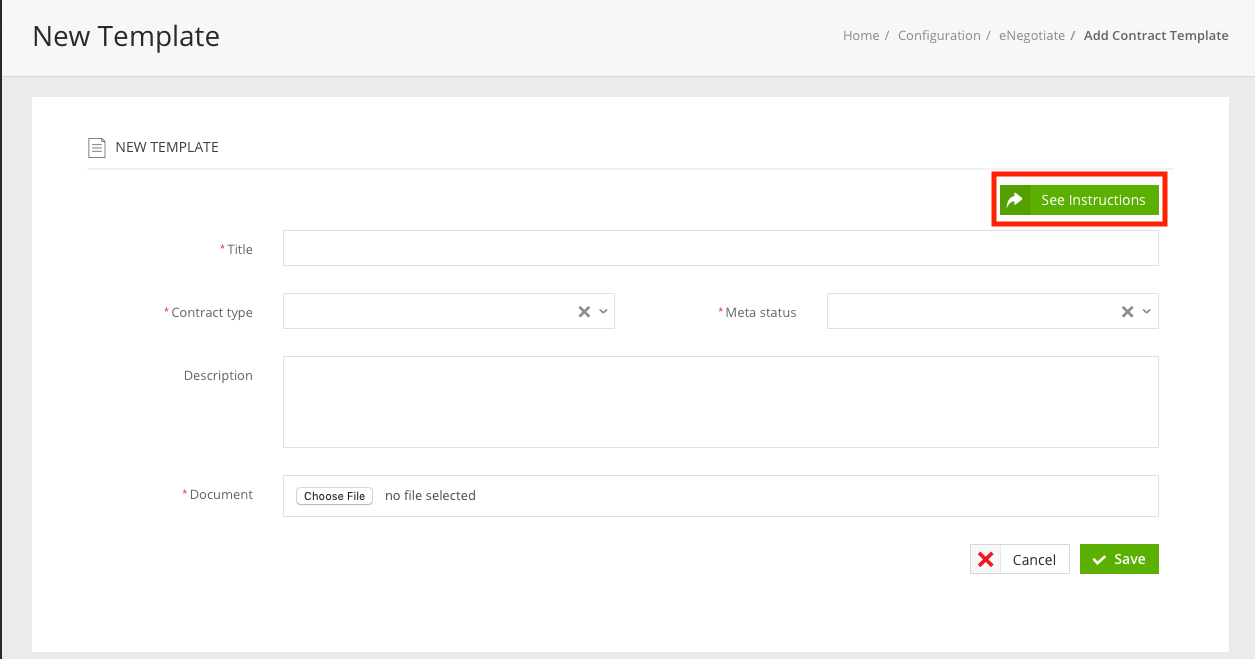This screenshot has height=659, width=1255.
Task: Click the Title field label
Action: [239, 249]
